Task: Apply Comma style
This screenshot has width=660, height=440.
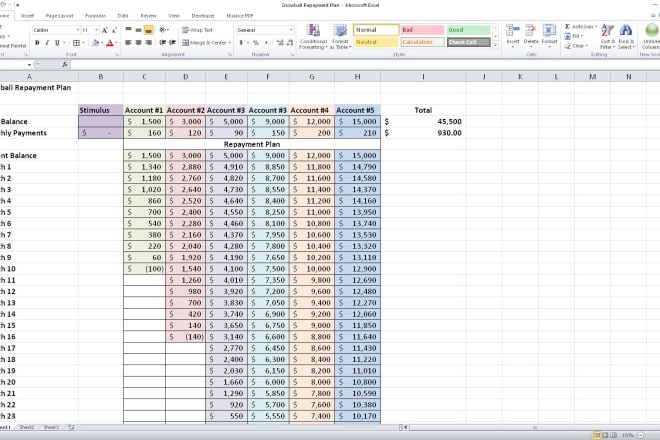Action: [266, 43]
